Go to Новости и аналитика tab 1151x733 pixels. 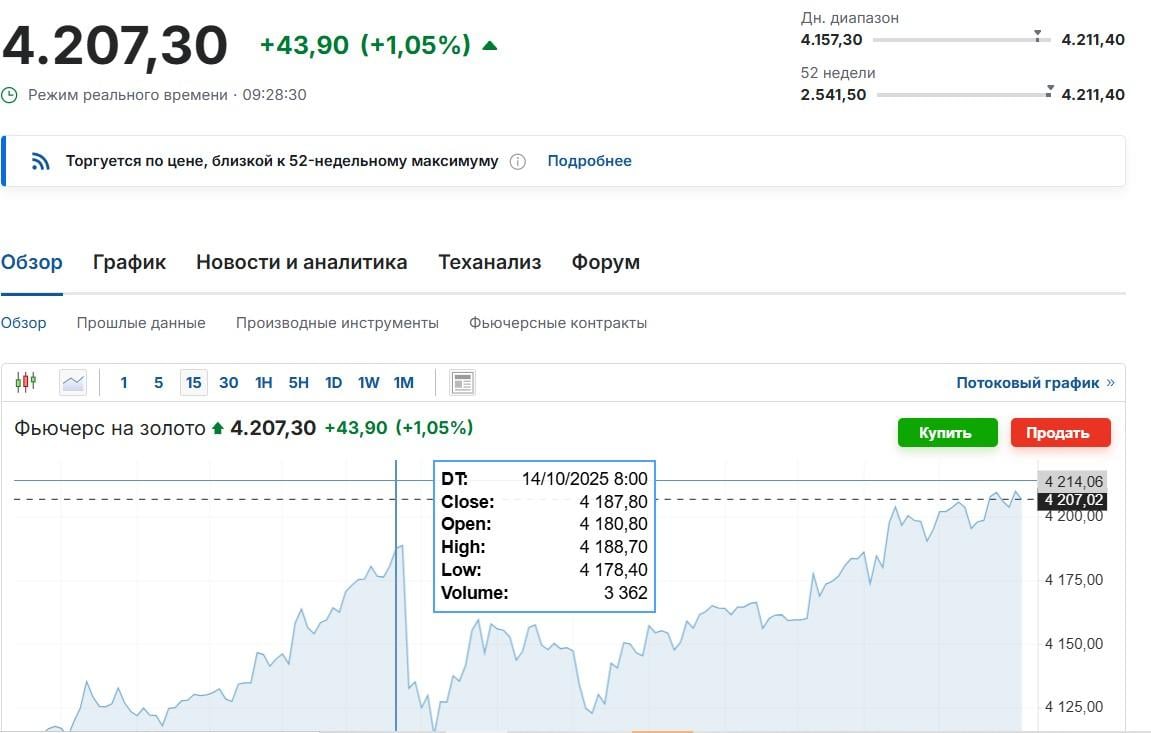coord(301,263)
